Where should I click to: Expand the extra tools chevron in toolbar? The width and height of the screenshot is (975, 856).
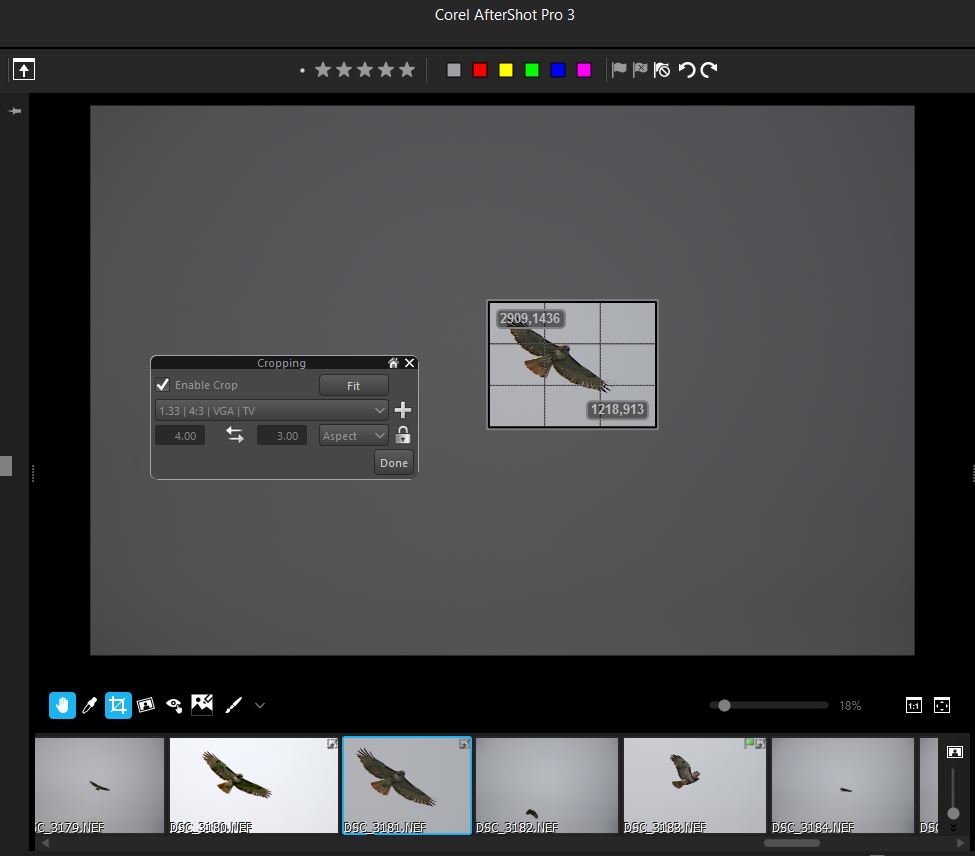260,705
